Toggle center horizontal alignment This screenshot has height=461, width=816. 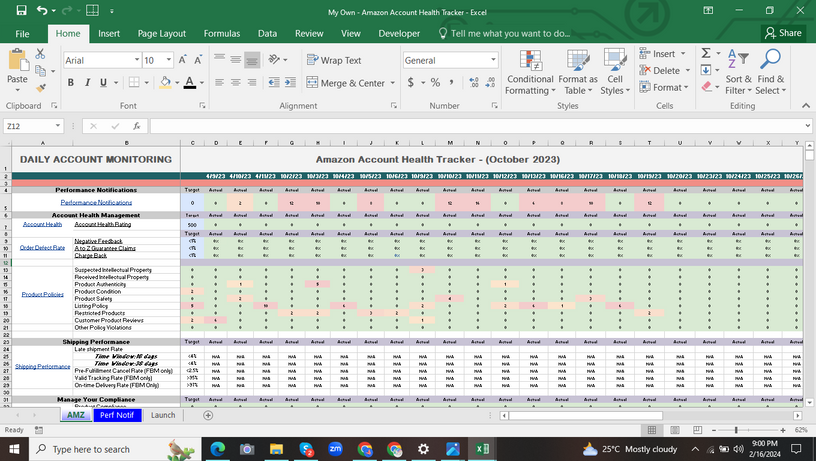(x=236, y=83)
